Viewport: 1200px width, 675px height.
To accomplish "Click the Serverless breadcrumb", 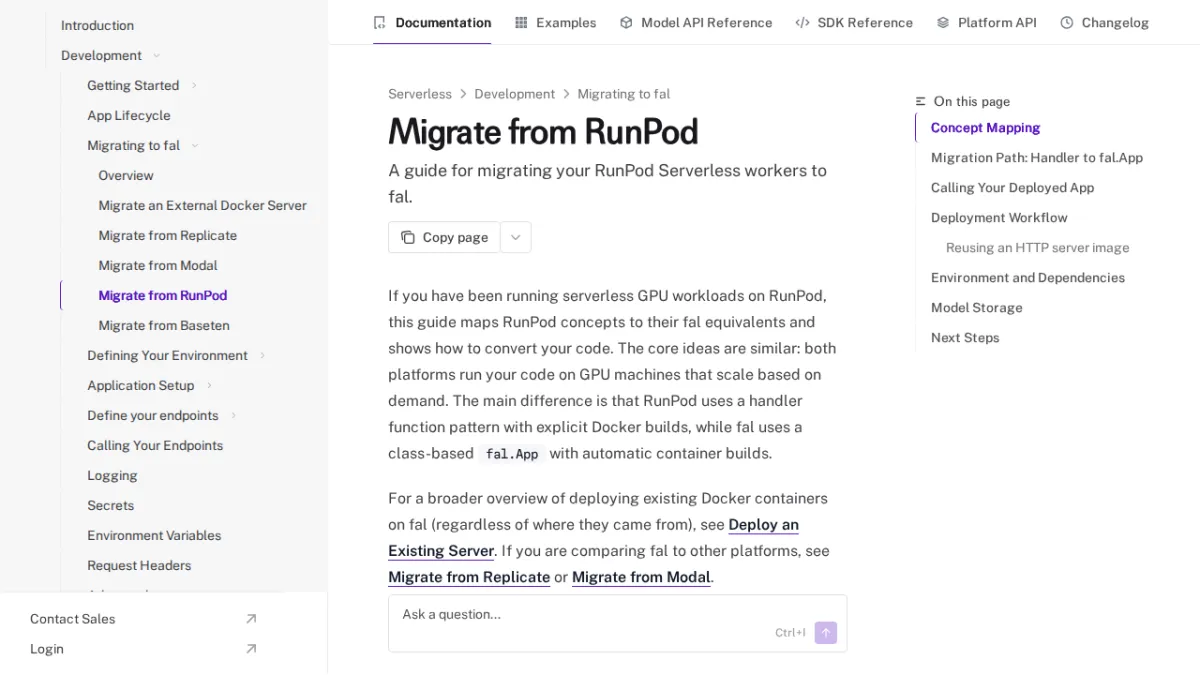I will click(420, 94).
